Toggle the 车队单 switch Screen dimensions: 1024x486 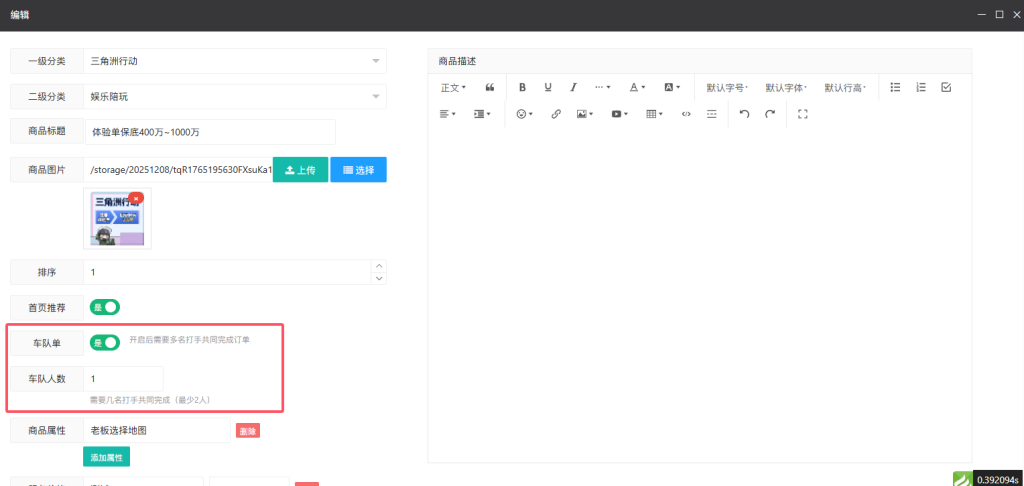click(105, 342)
